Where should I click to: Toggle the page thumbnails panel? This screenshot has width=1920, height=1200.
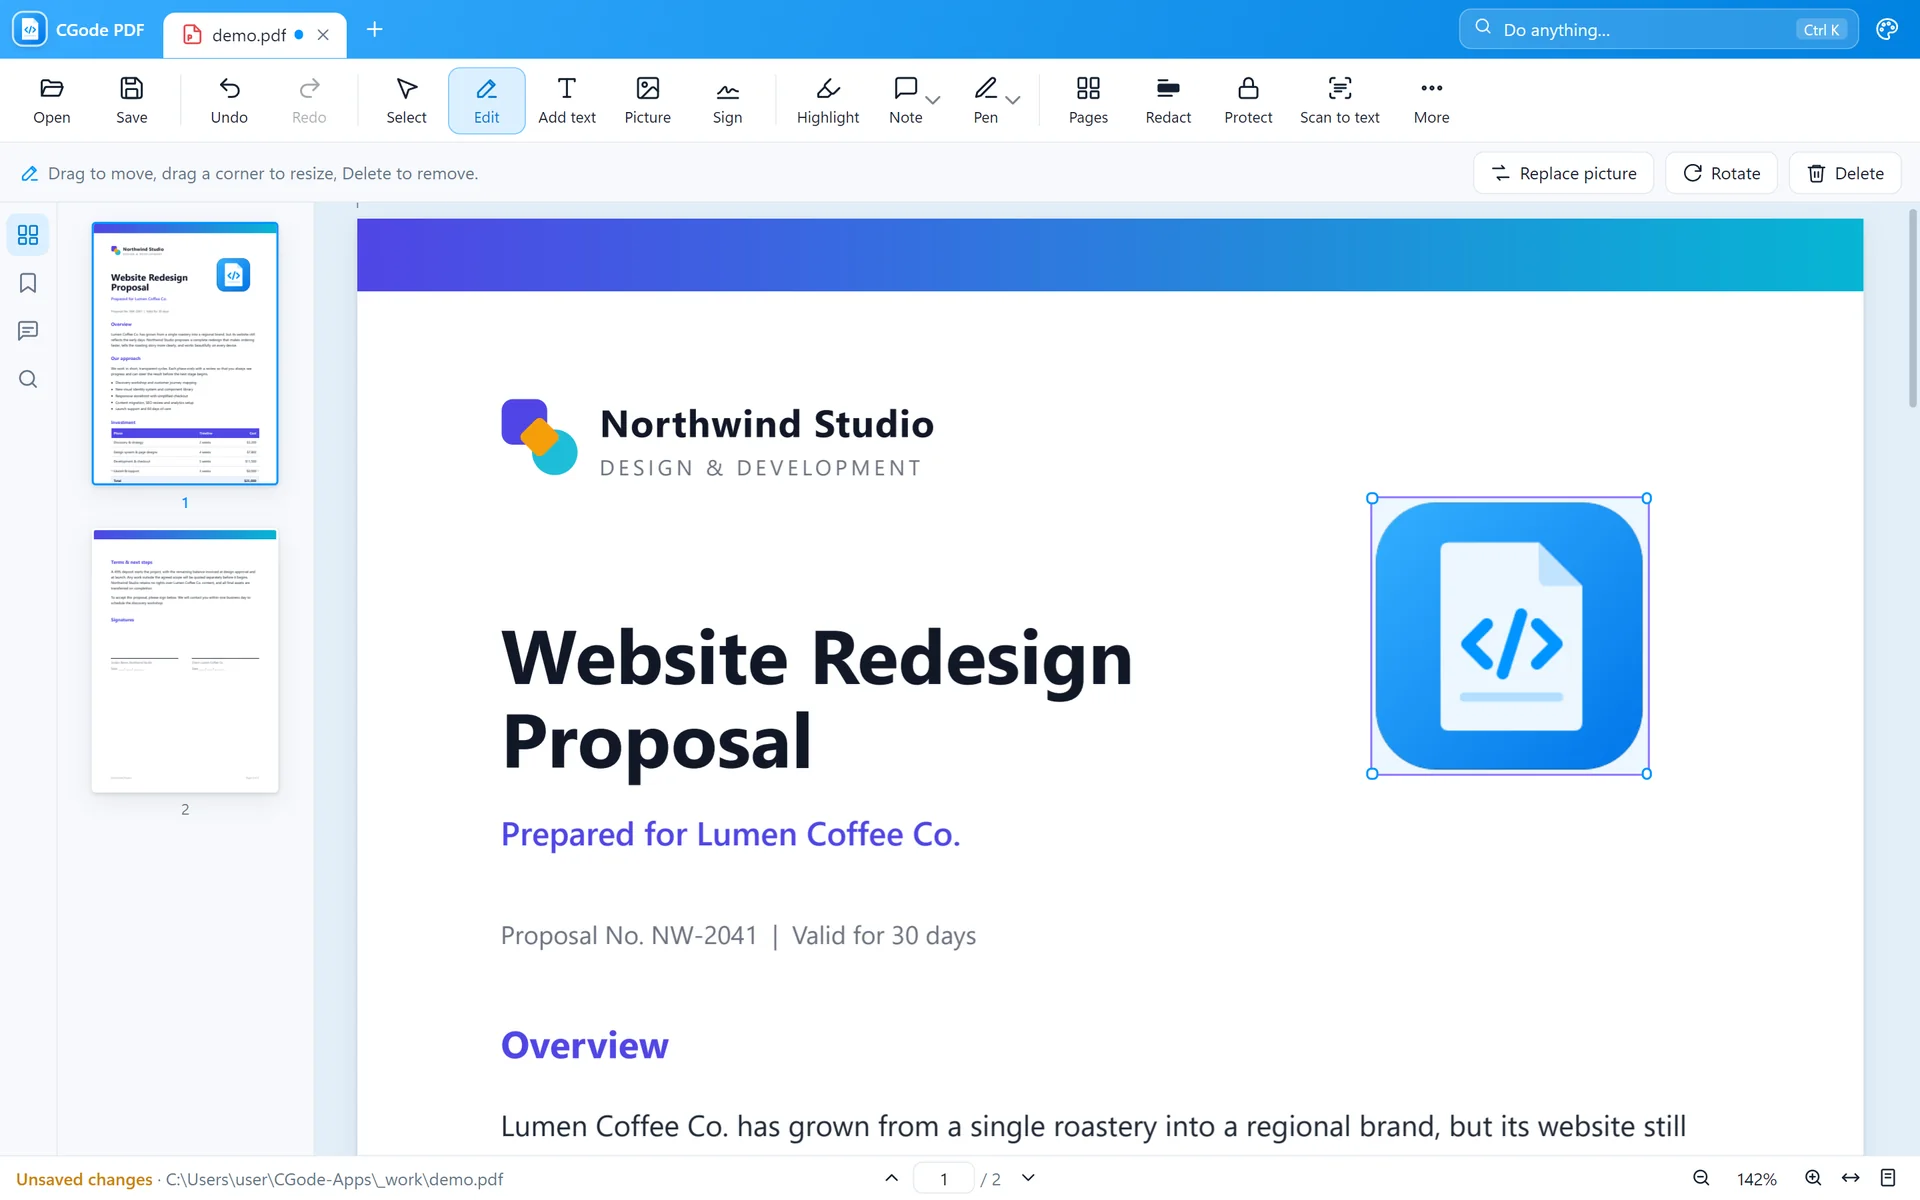pos(28,235)
